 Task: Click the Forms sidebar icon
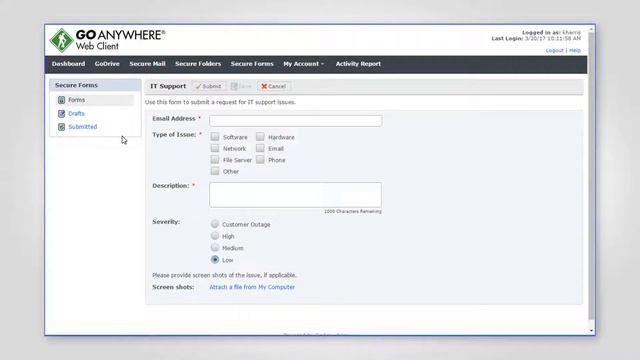pos(61,100)
